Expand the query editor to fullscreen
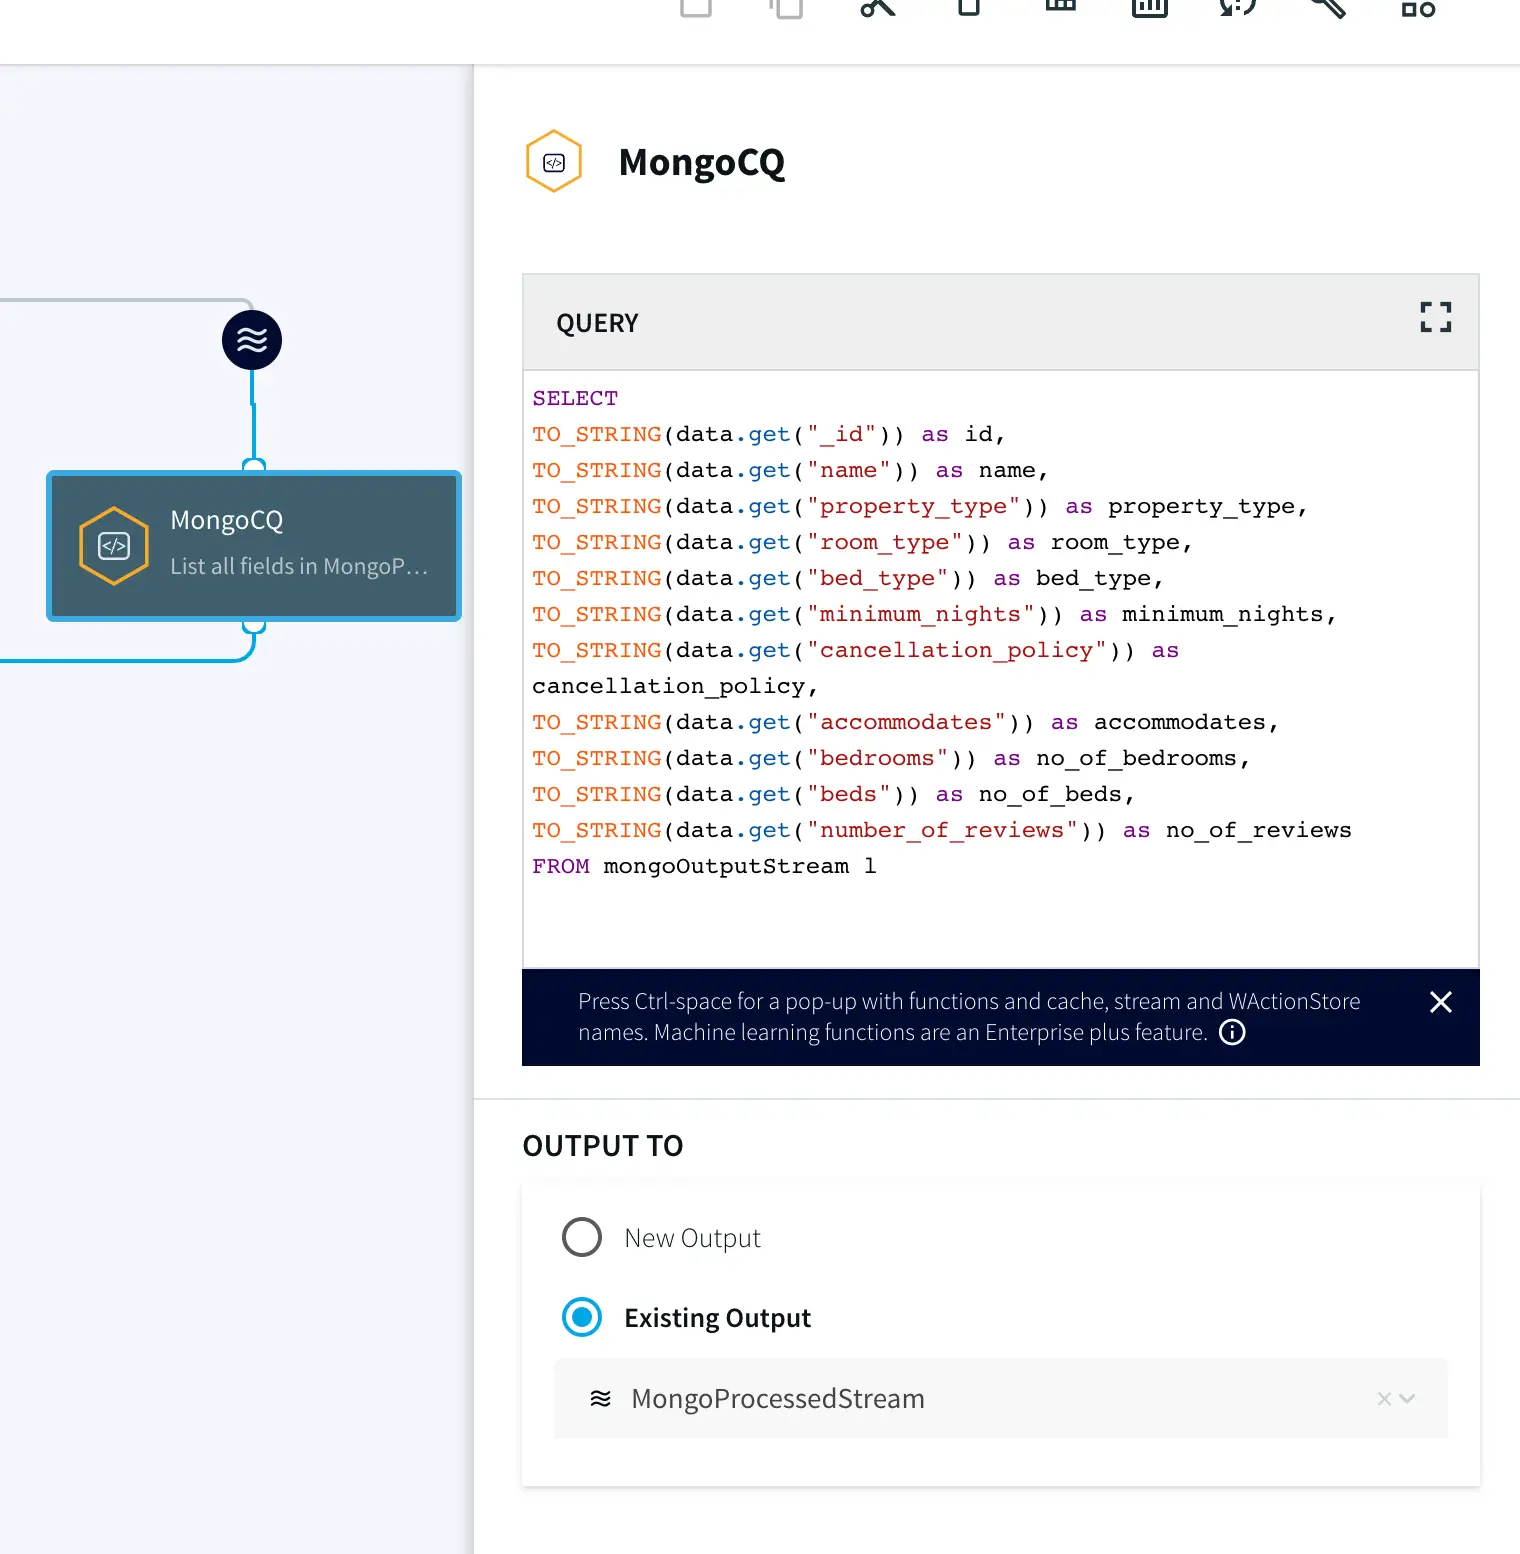 (x=1435, y=318)
